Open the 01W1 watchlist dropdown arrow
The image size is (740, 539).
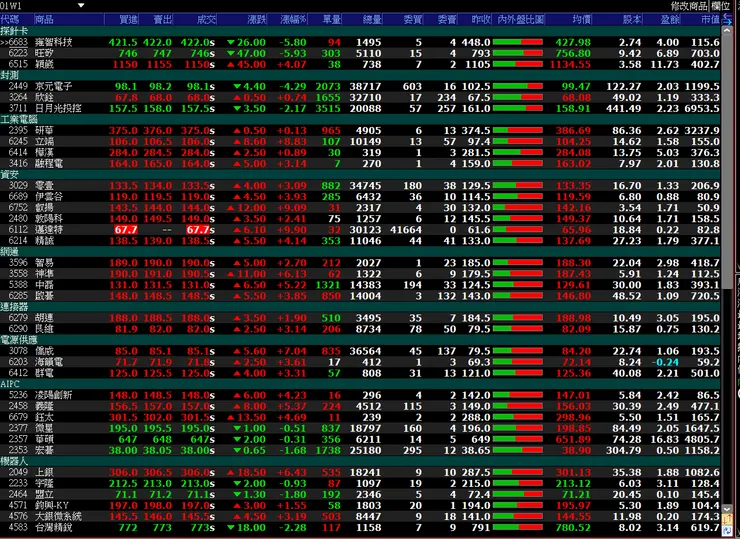(x=81, y=6)
